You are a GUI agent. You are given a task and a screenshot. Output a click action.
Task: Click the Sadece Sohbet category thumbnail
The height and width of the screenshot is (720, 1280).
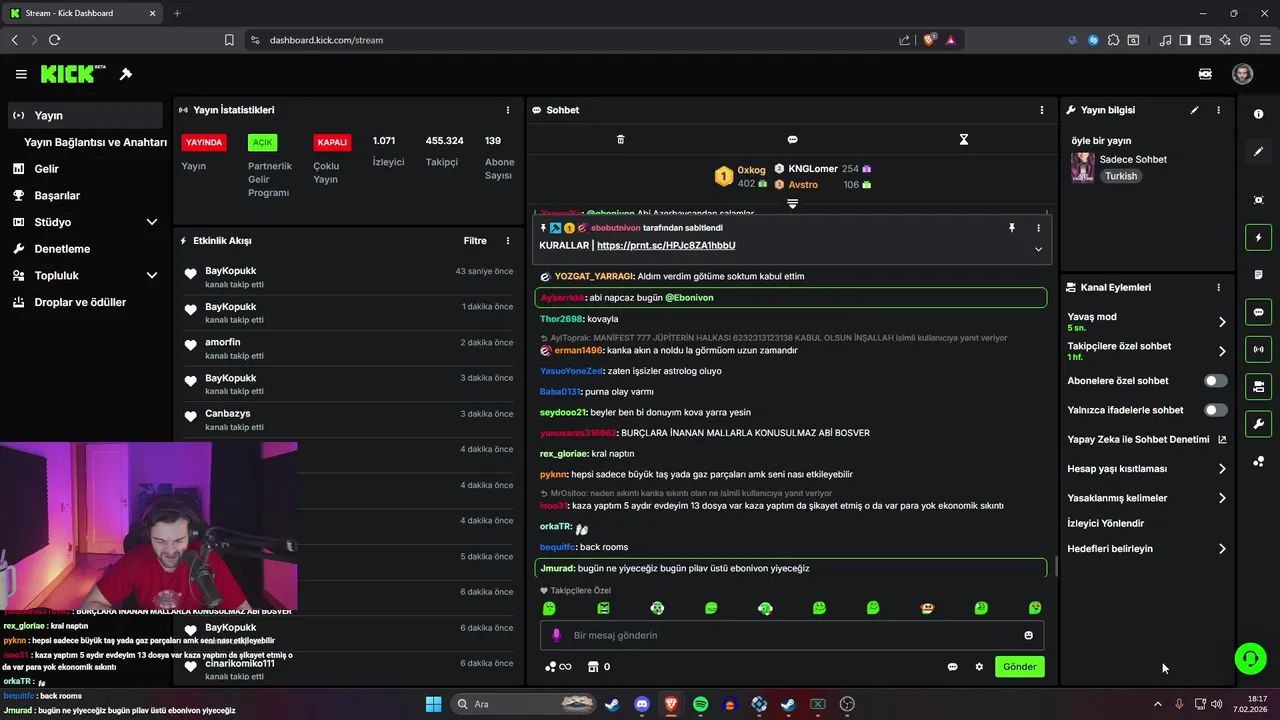1083,167
